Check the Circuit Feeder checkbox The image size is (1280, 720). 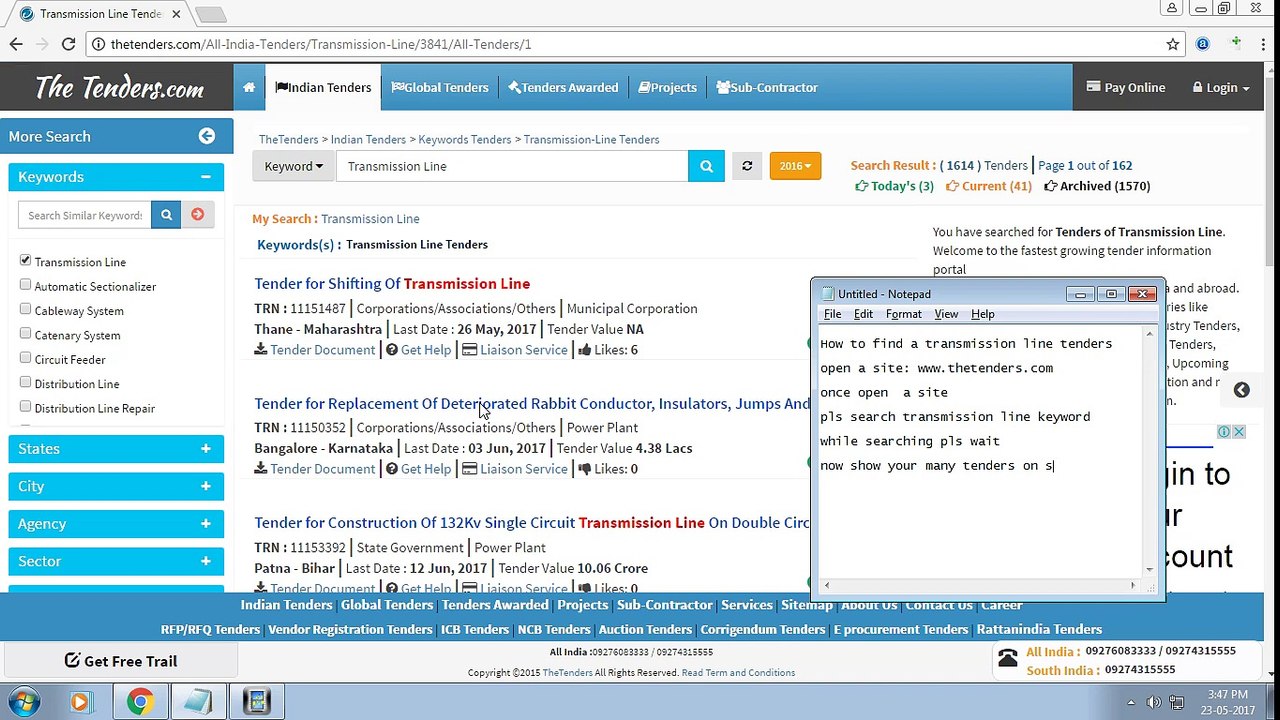[25, 358]
